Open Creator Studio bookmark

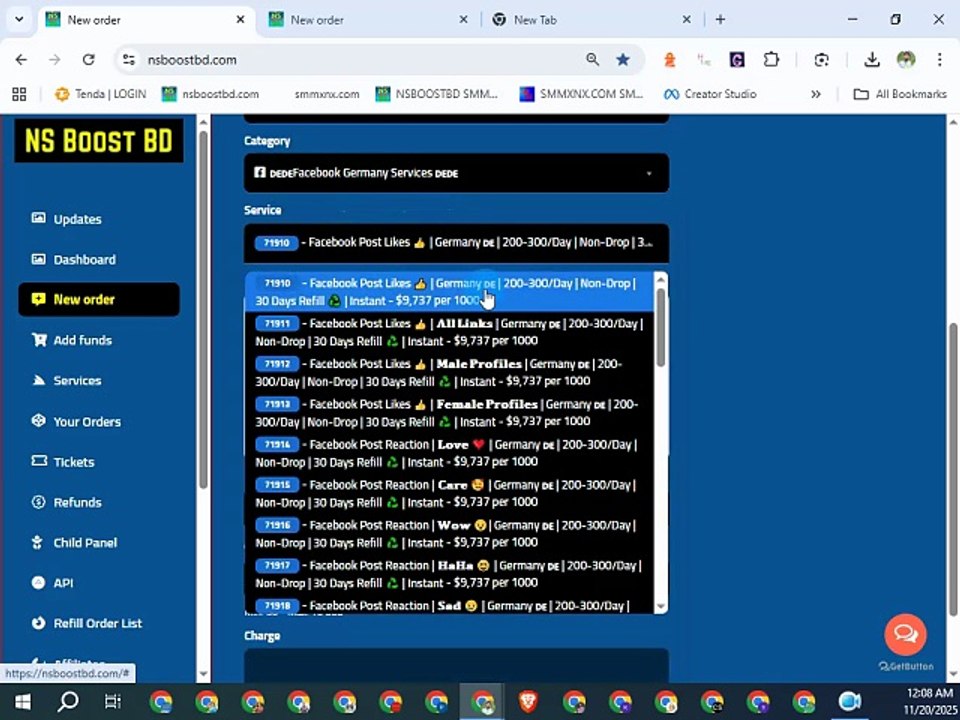[x=710, y=94]
